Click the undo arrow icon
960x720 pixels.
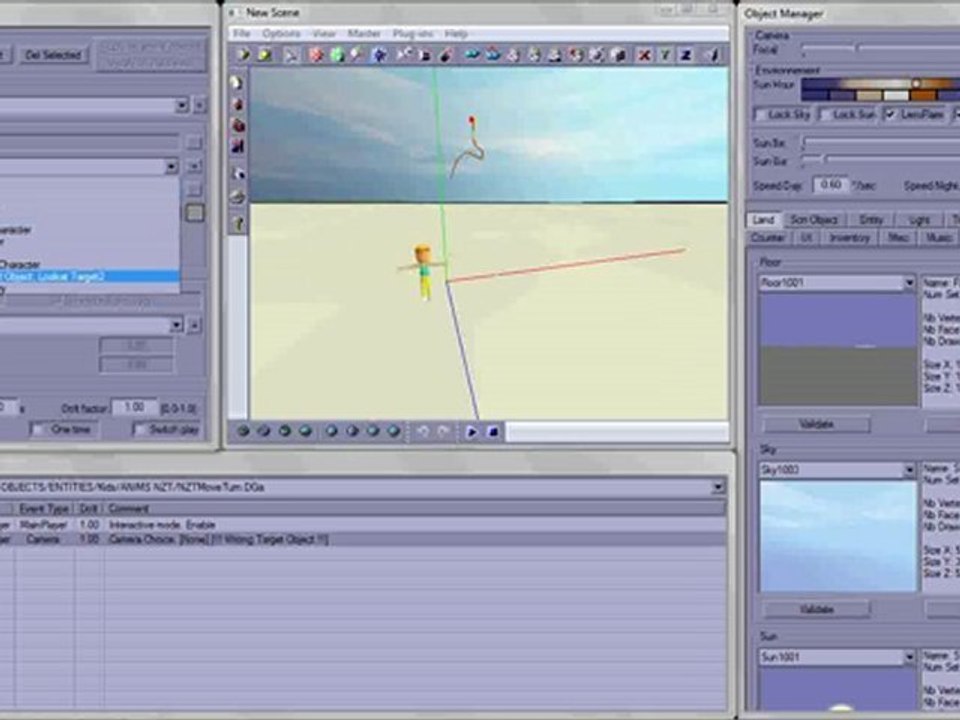click(422, 432)
